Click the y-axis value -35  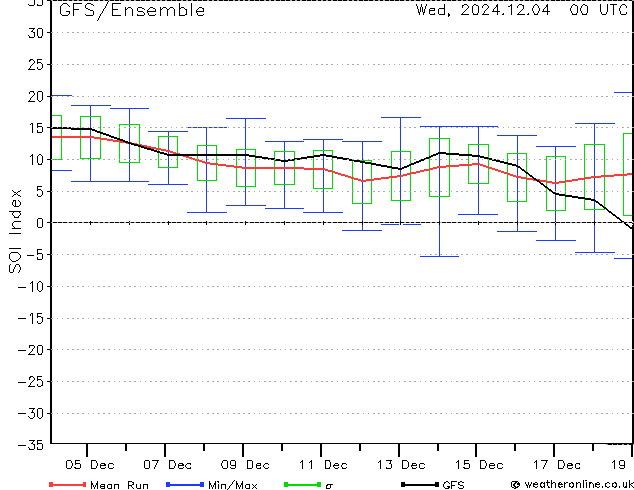pos(31,445)
